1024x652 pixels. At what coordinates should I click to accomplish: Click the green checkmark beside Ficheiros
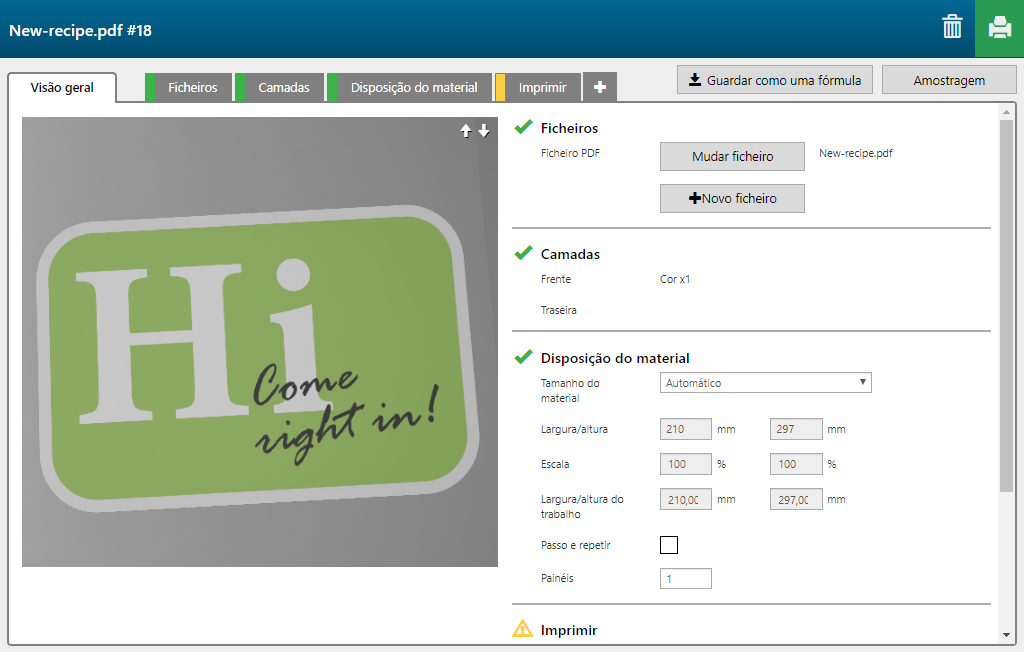pos(522,127)
